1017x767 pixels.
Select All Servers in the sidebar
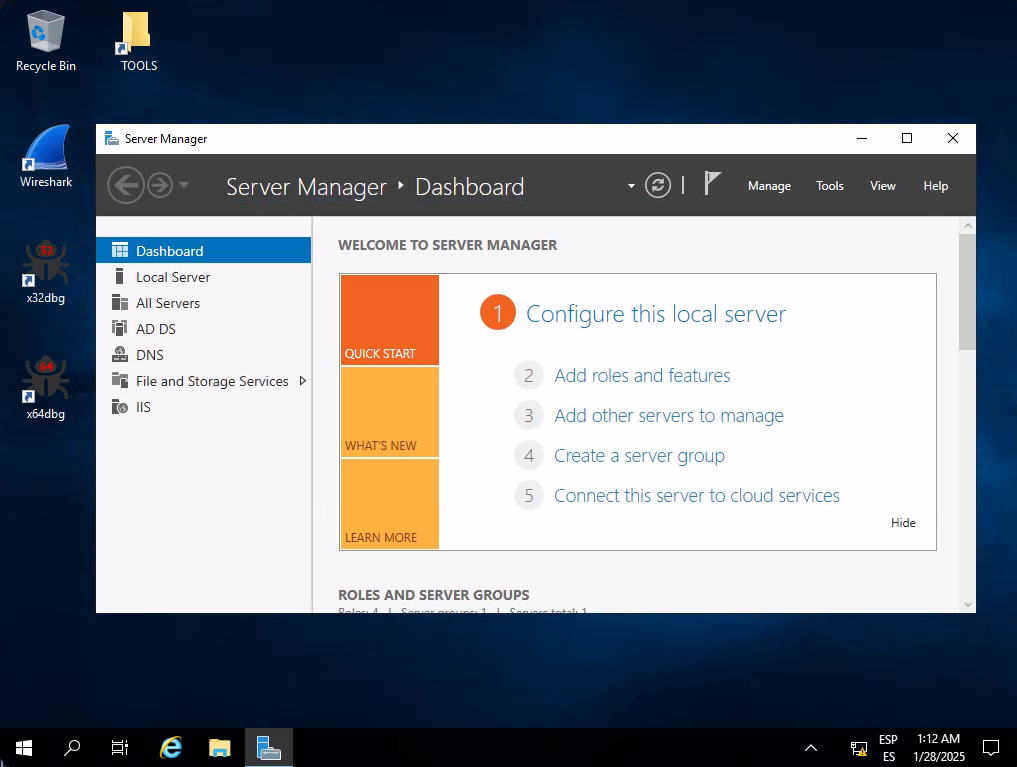[204, 303]
